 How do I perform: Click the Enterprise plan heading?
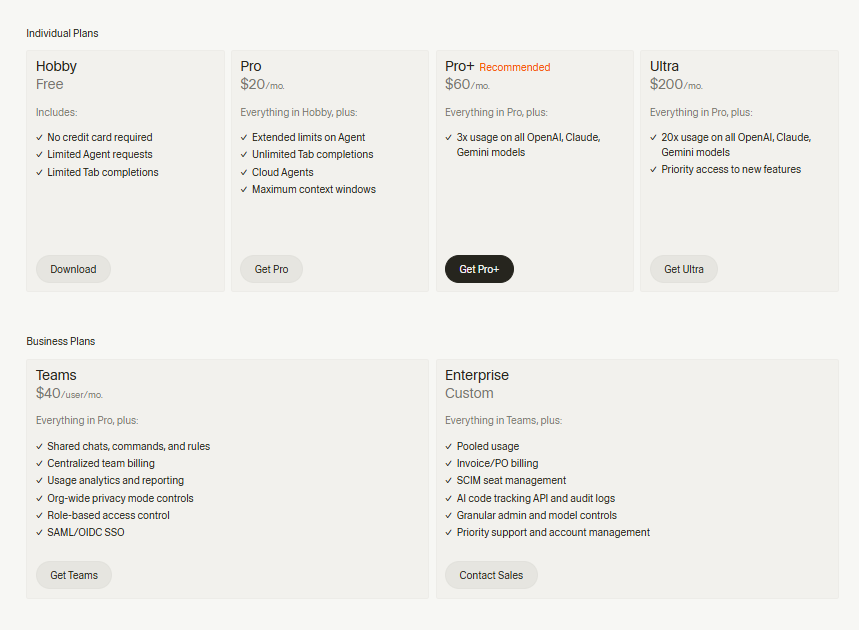pos(477,375)
